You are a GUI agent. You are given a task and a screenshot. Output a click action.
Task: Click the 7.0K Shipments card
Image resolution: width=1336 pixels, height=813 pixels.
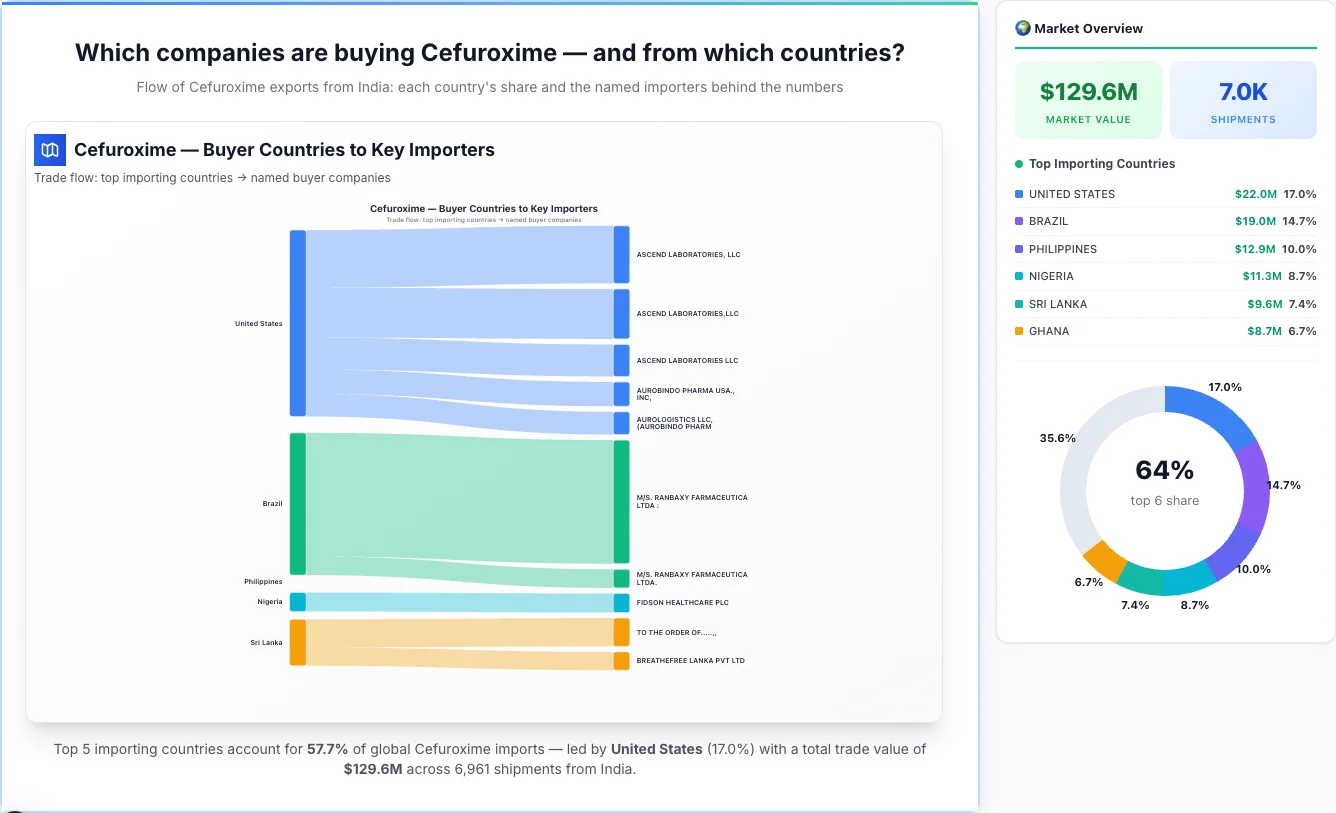(1243, 100)
